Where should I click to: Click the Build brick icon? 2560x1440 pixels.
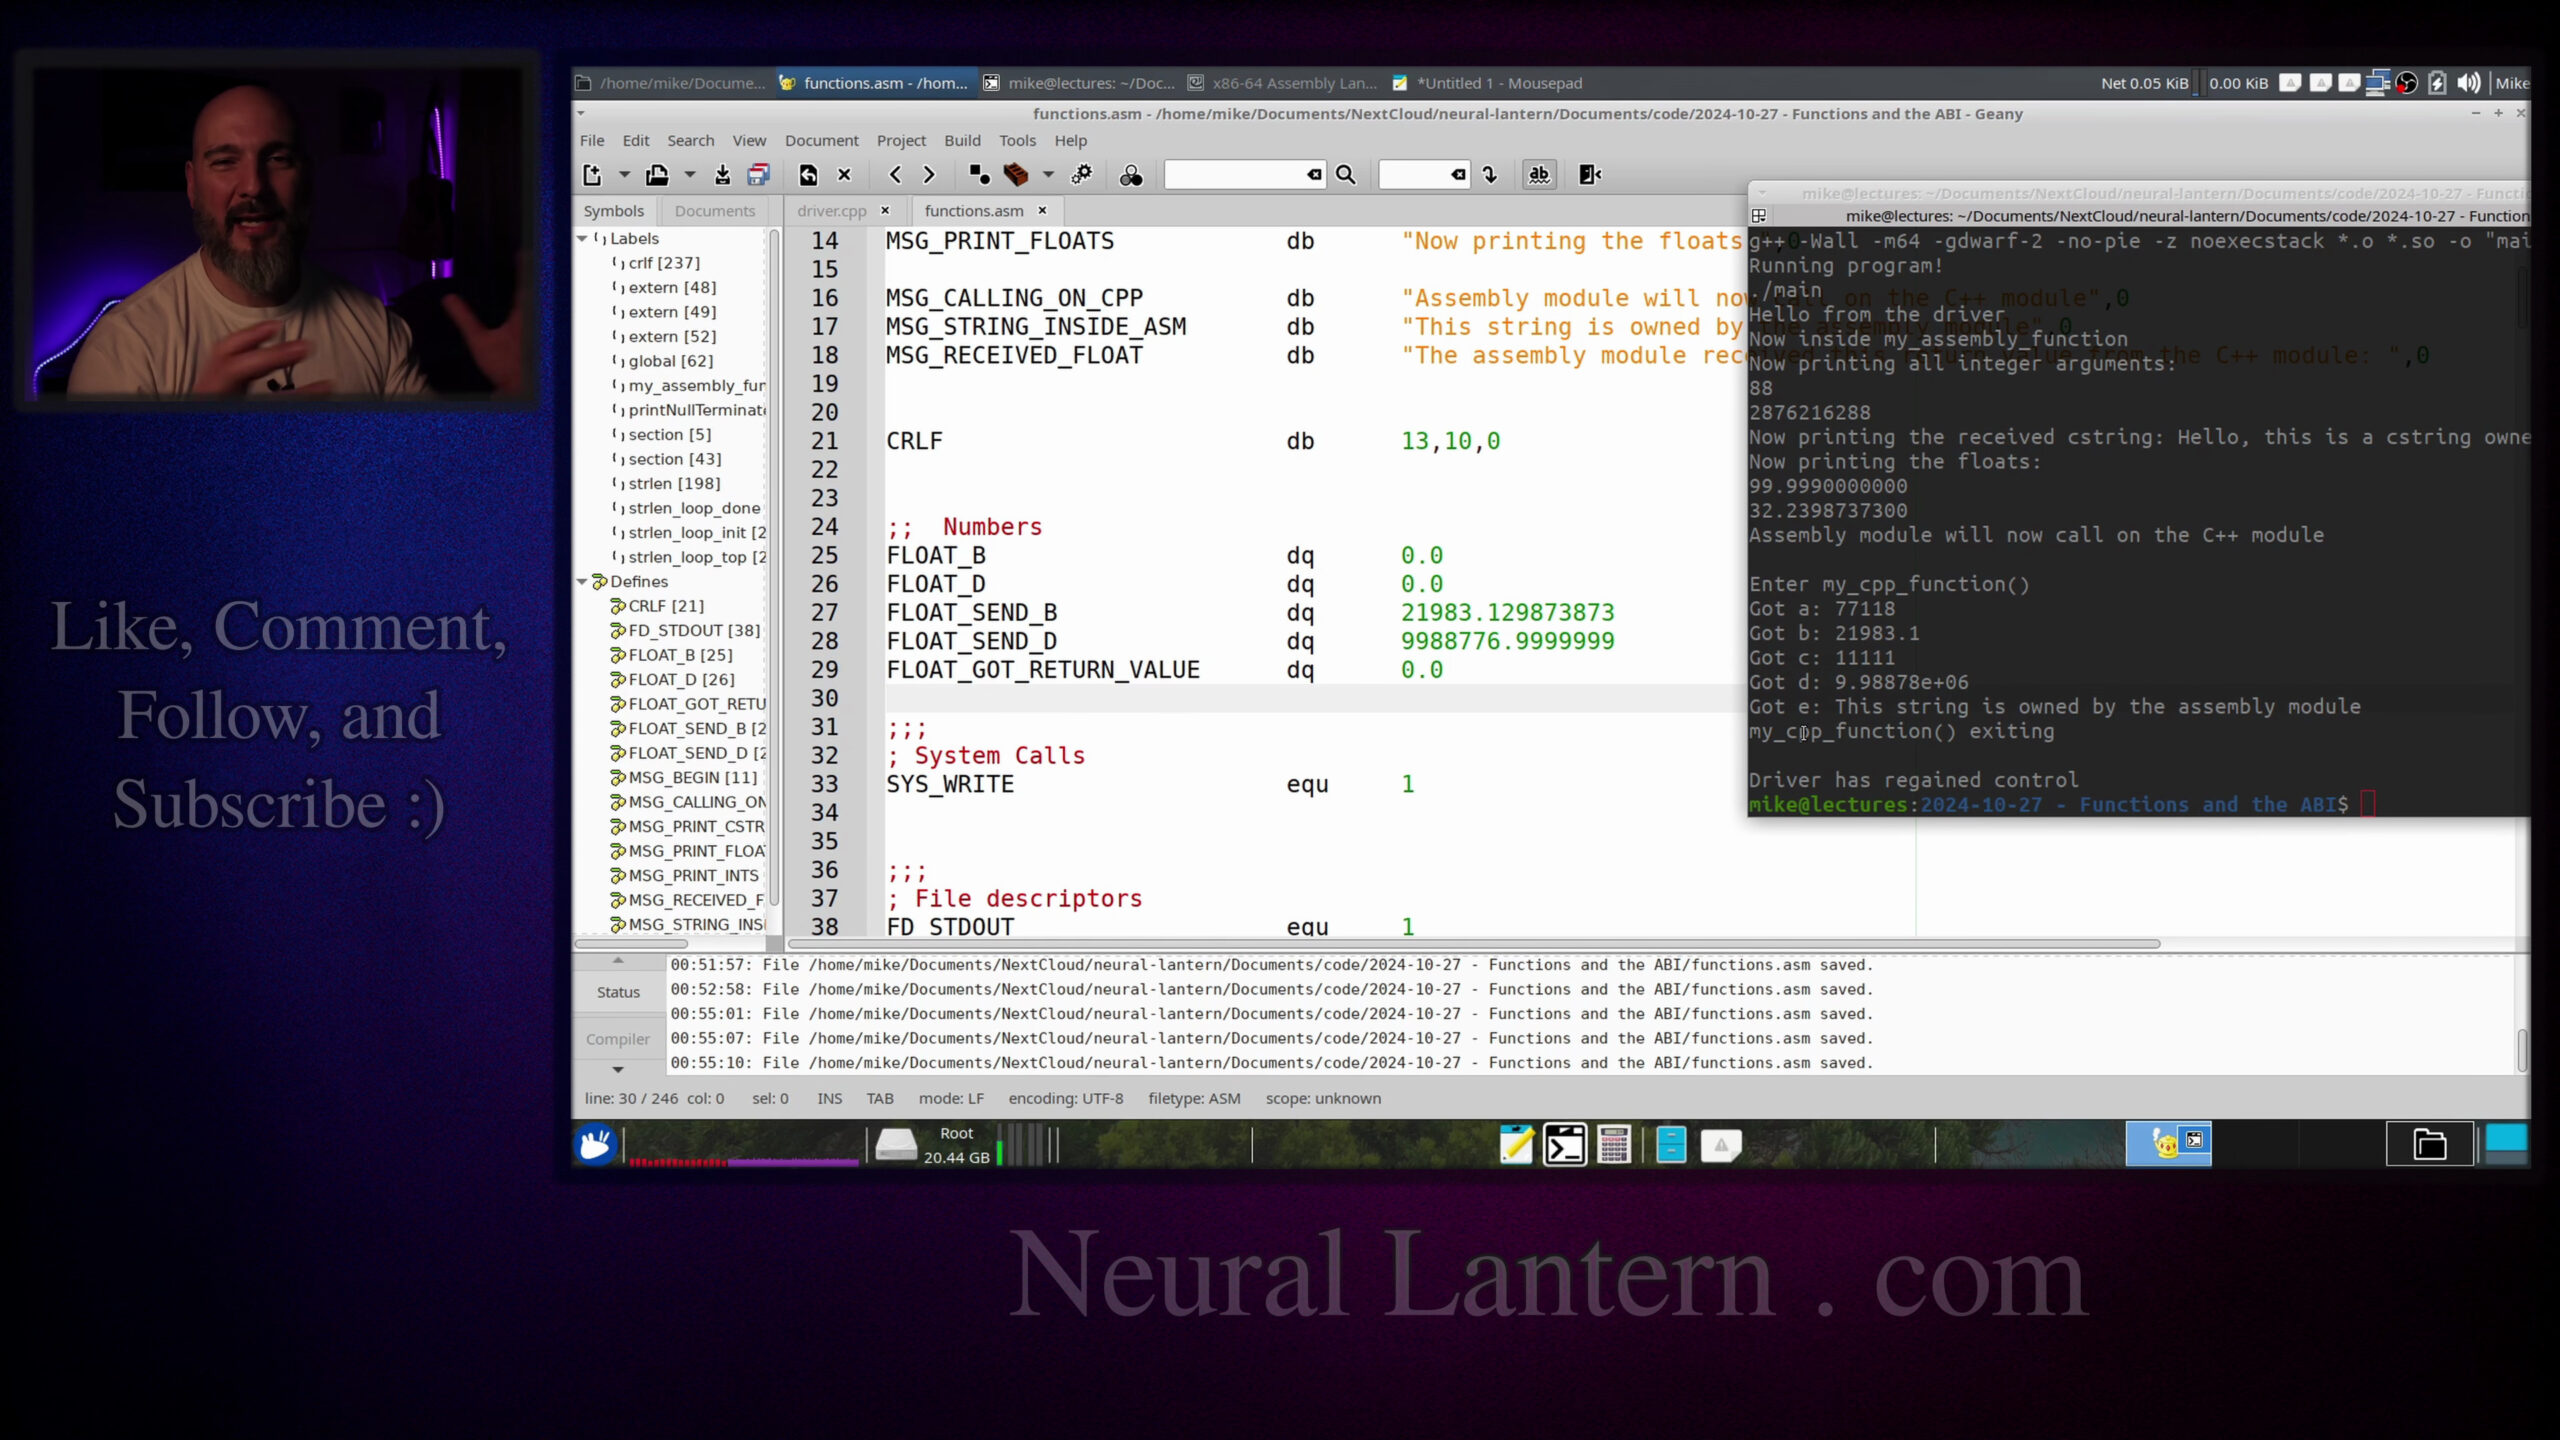[x=1016, y=175]
